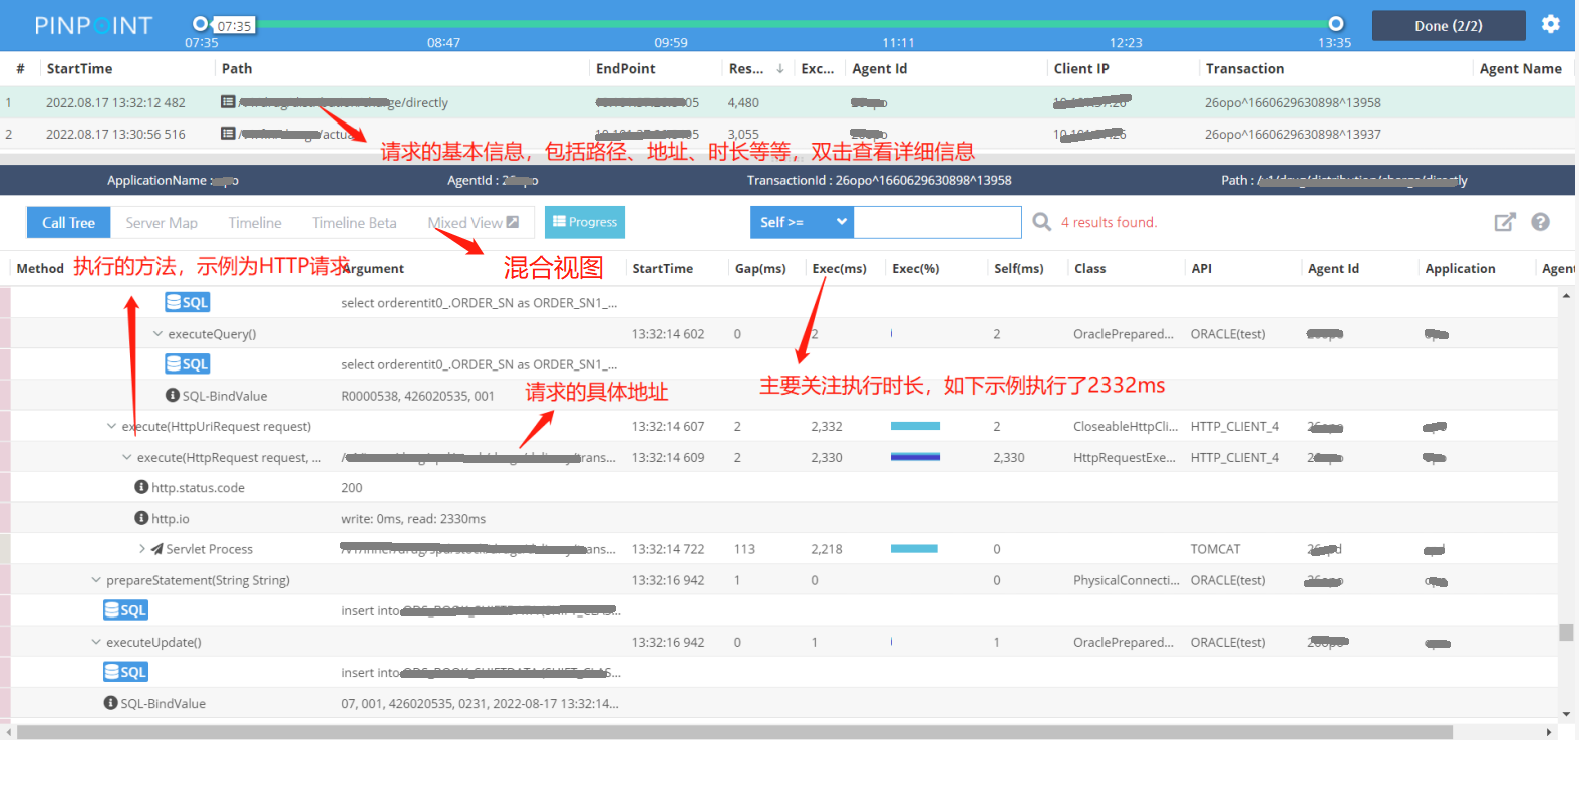Open the Mixed View tab
Screen dimensions: 1579x792
coord(473,223)
